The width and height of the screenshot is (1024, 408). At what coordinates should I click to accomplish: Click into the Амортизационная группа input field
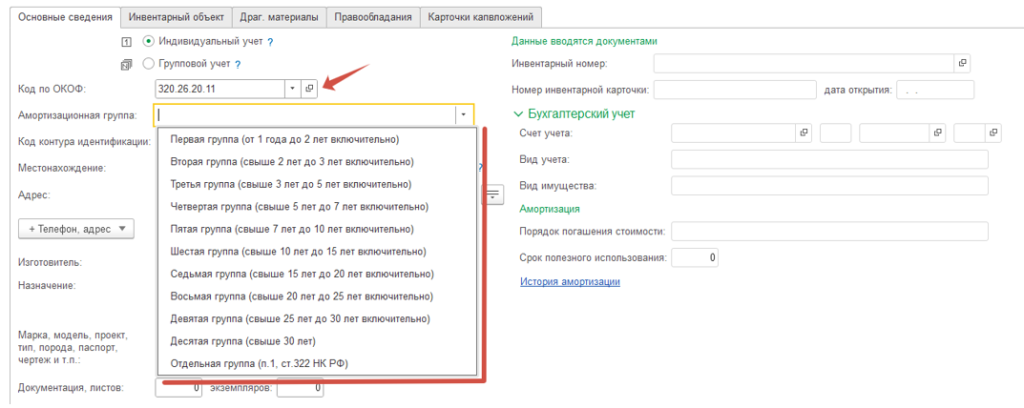(305, 114)
